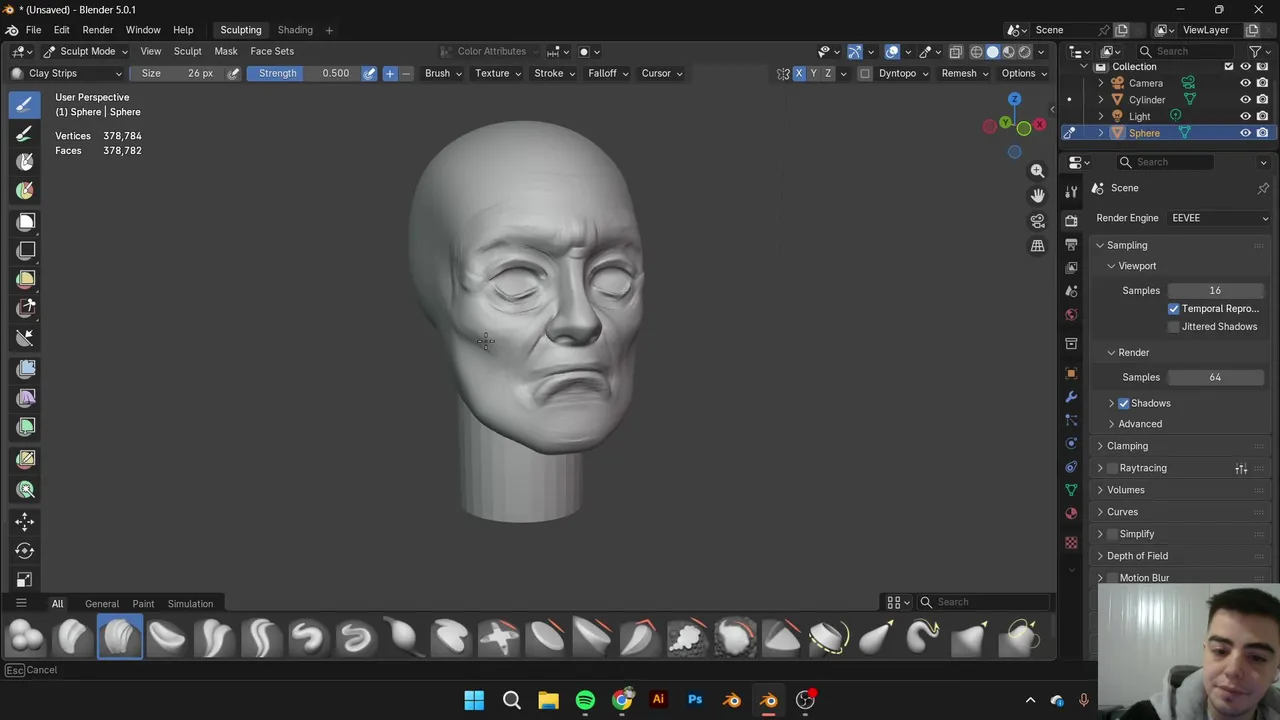Open the Face Sets menu
The height and width of the screenshot is (720, 1280).
point(272,51)
